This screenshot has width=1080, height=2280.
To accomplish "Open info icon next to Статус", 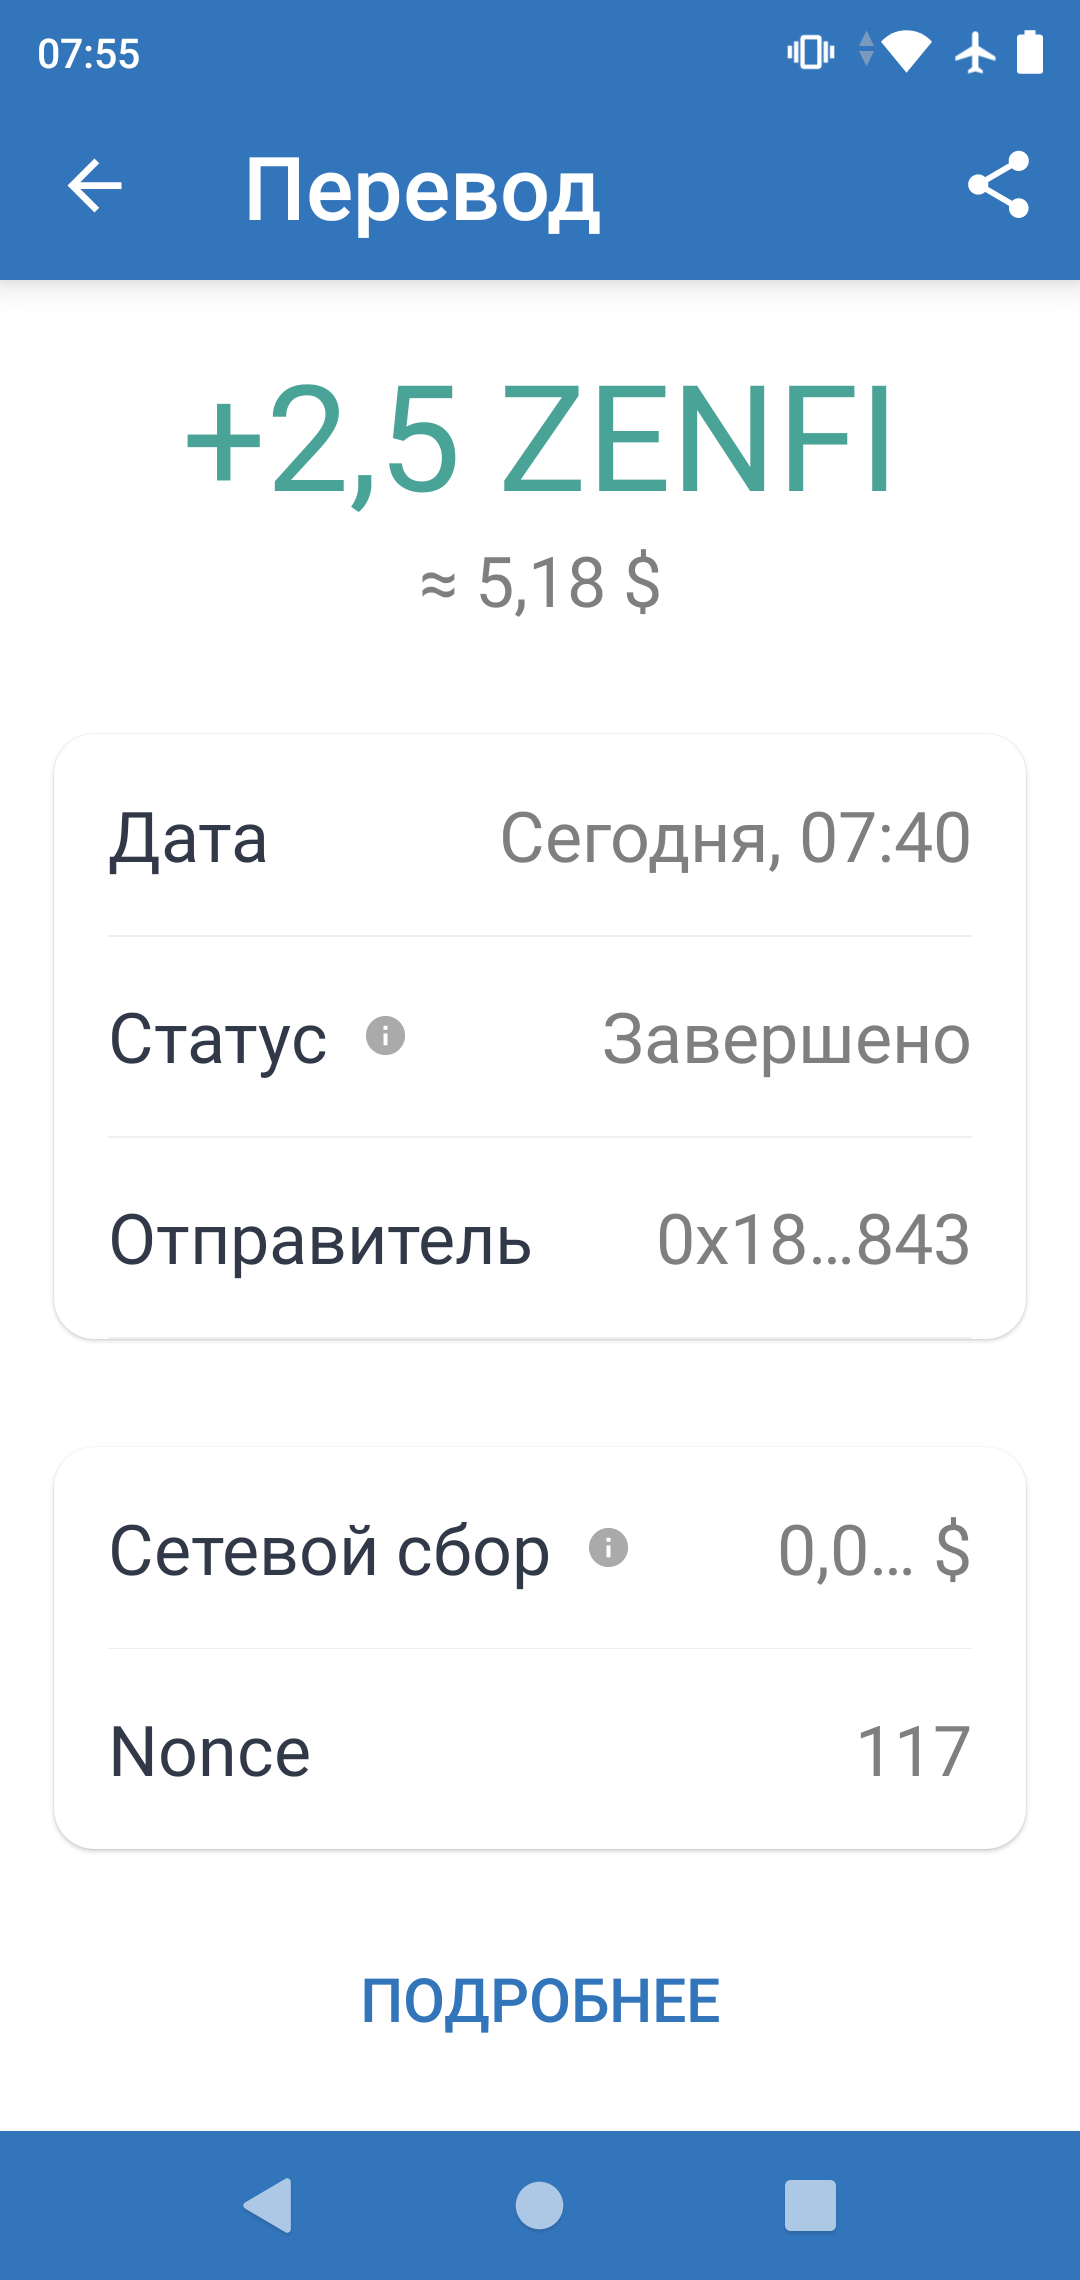I will 385,1035.
